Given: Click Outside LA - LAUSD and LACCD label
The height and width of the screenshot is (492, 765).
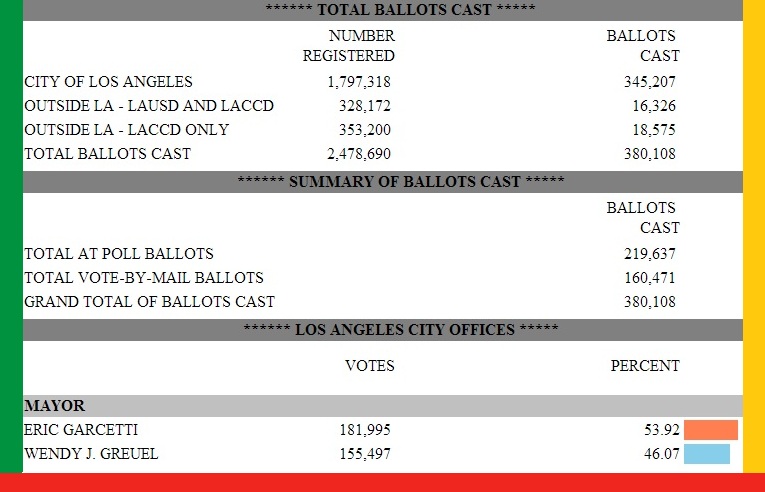Looking at the screenshot, I should point(149,106).
